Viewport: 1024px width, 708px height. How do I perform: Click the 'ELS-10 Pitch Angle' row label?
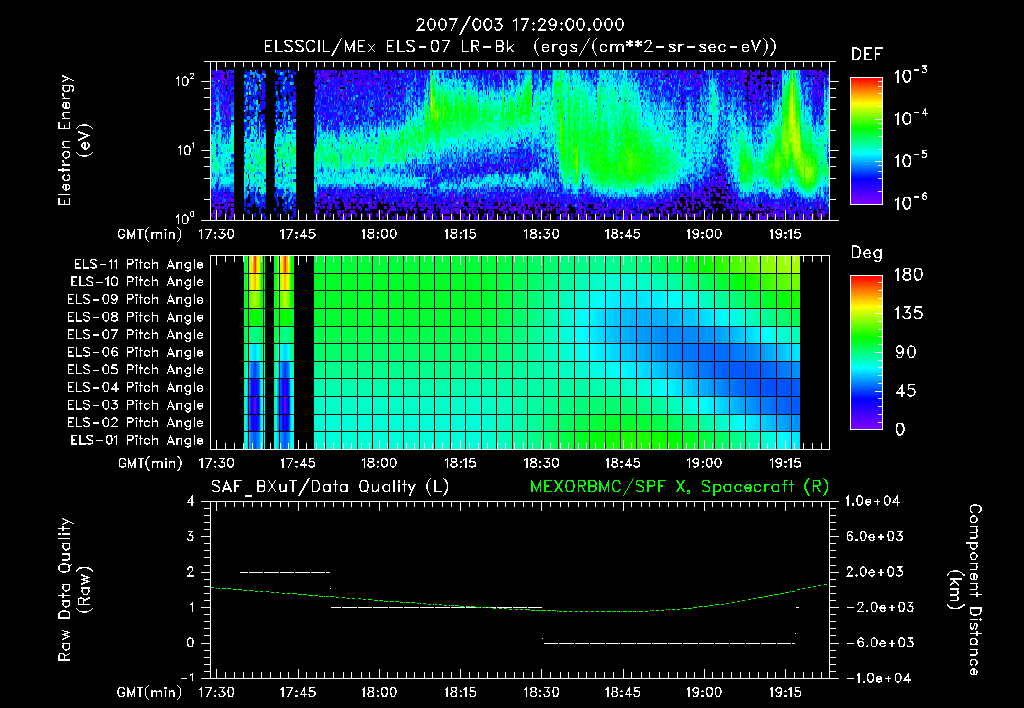tap(137, 282)
